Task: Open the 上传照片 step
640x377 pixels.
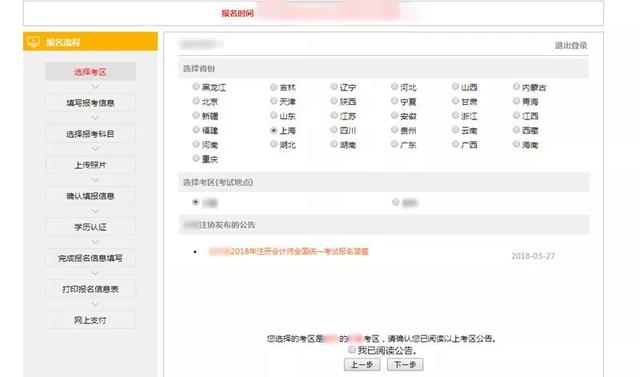Action: (x=90, y=165)
